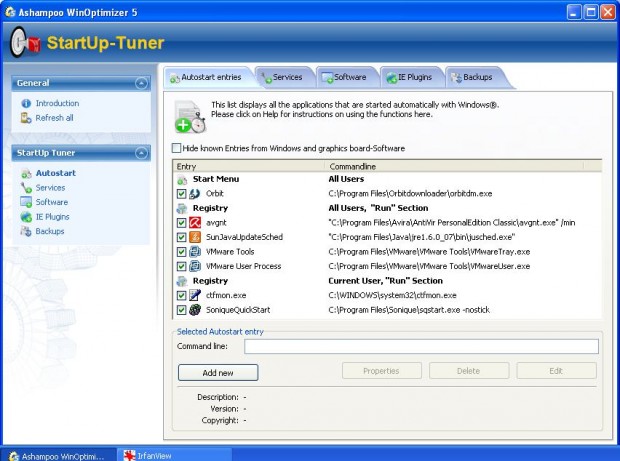Click the VMware User Process entry icon
Viewport: 620px width, 461px height.
[x=195, y=266]
